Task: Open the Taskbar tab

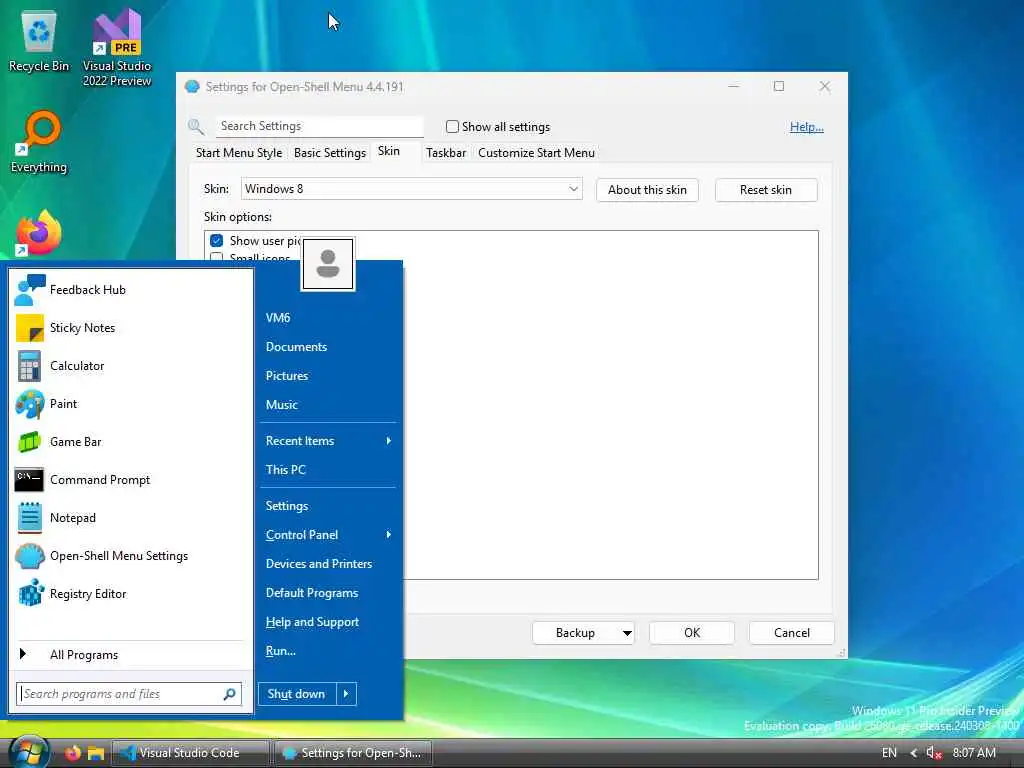Action: (x=446, y=153)
